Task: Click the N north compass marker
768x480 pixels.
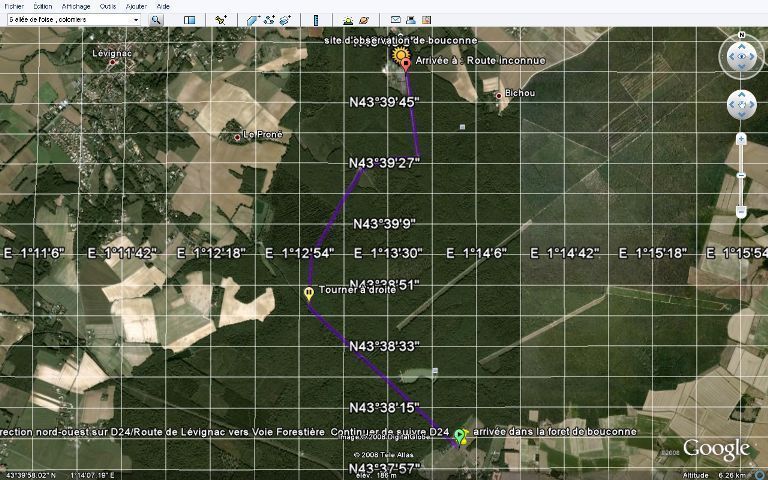Action: coord(742,35)
